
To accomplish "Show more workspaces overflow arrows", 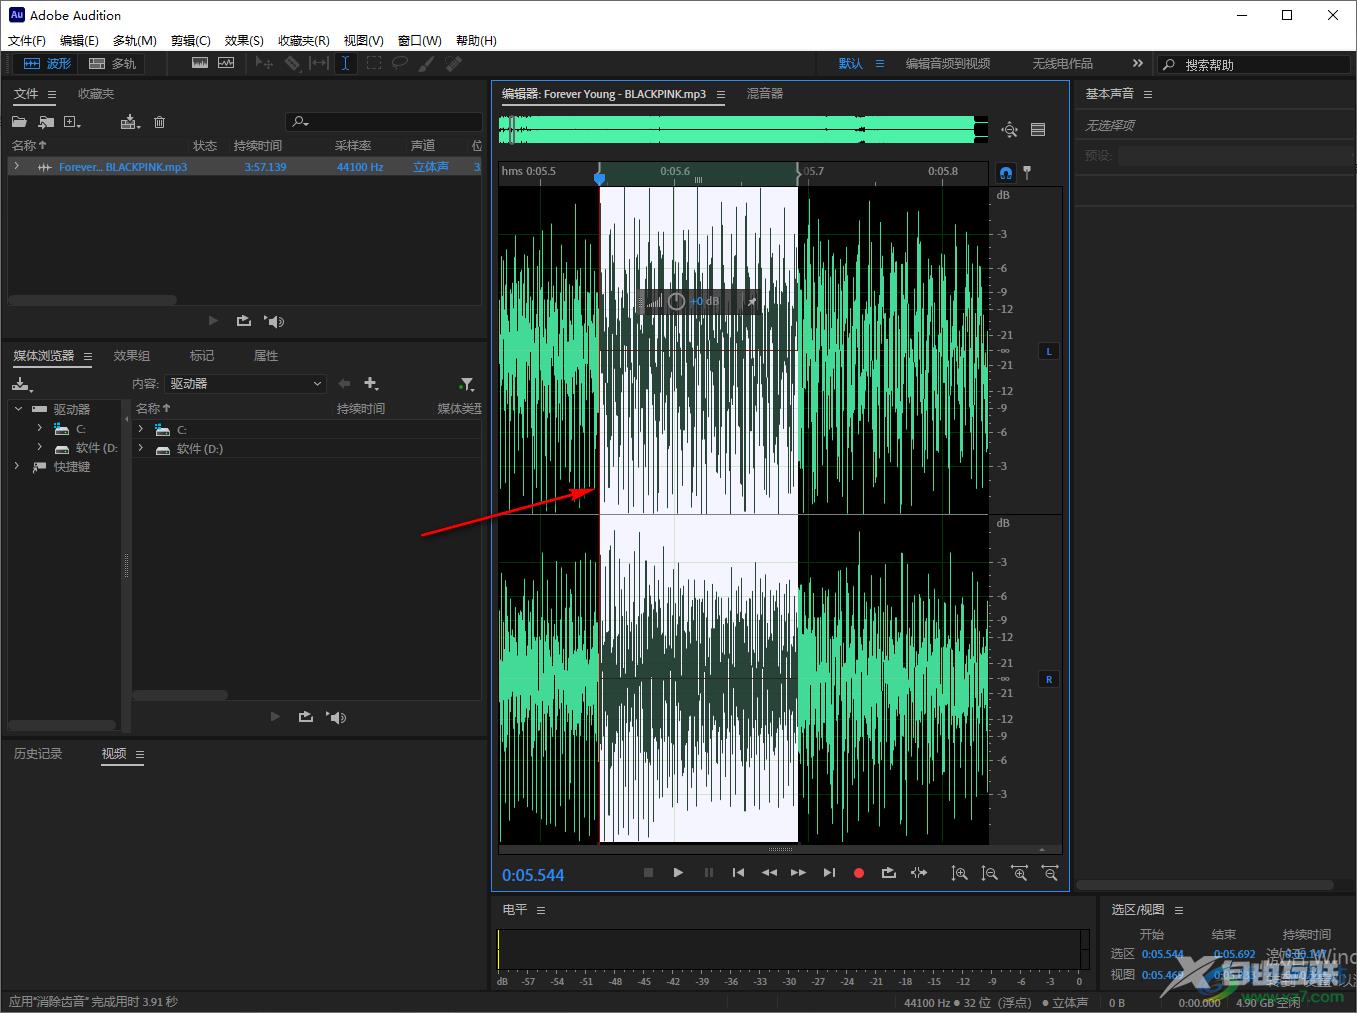I will click(x=1137, y=63).
